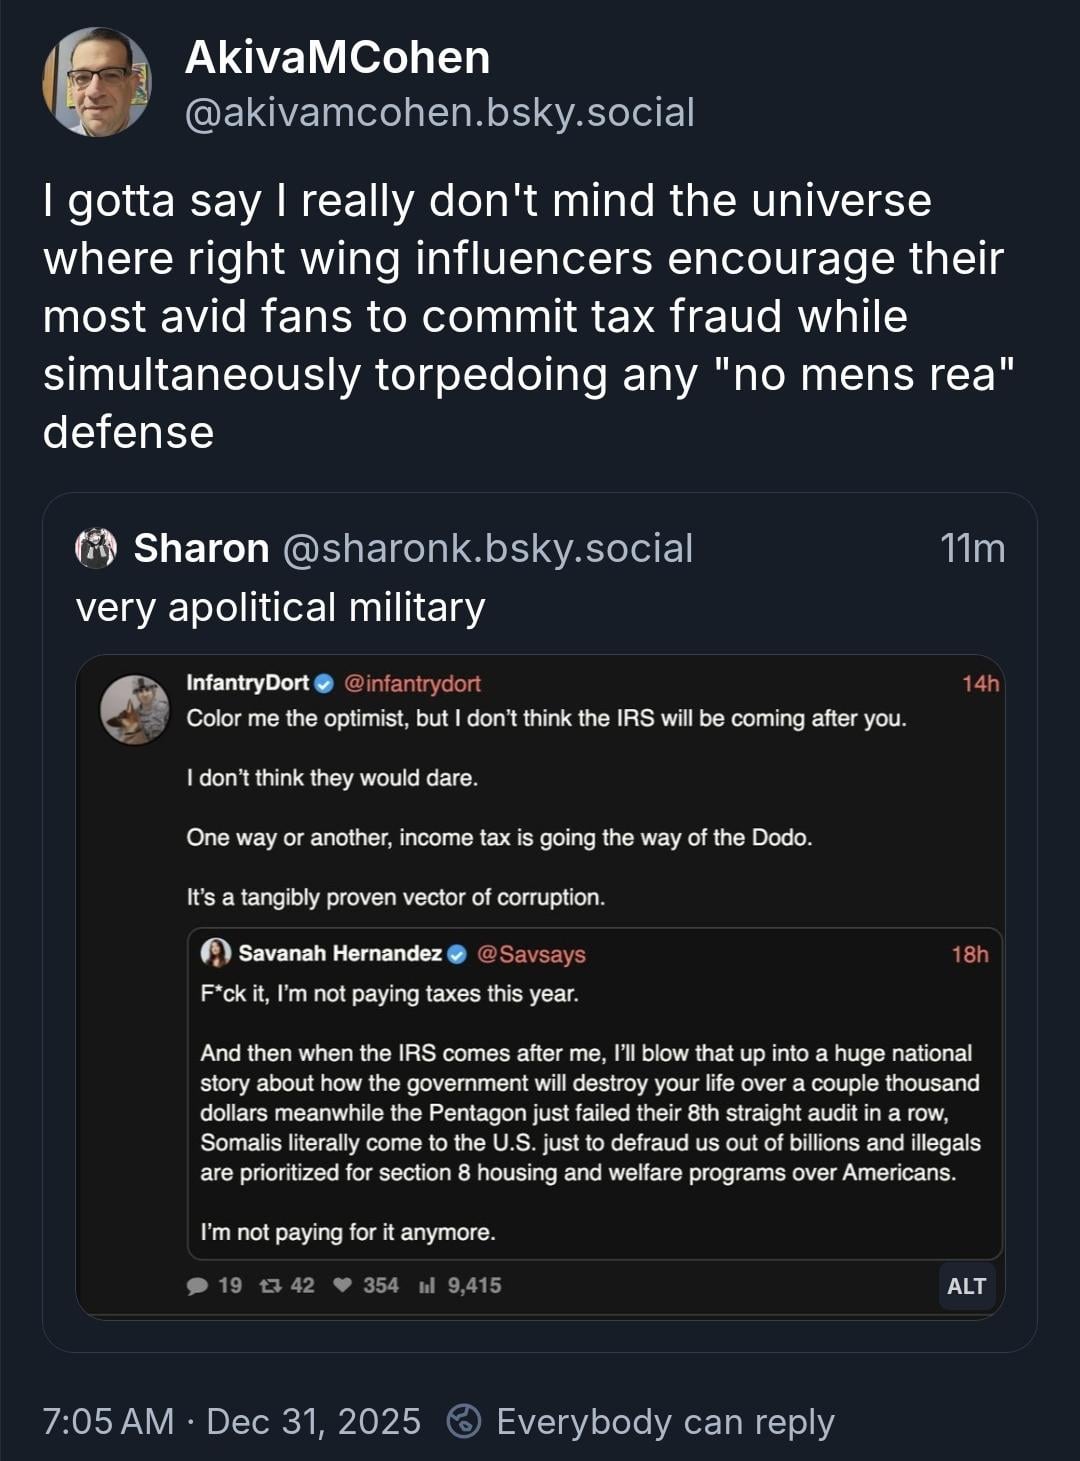1080x1461 pixels.
Task: Click the 11m timestamp on the quoted post
Action: [972, 548]
